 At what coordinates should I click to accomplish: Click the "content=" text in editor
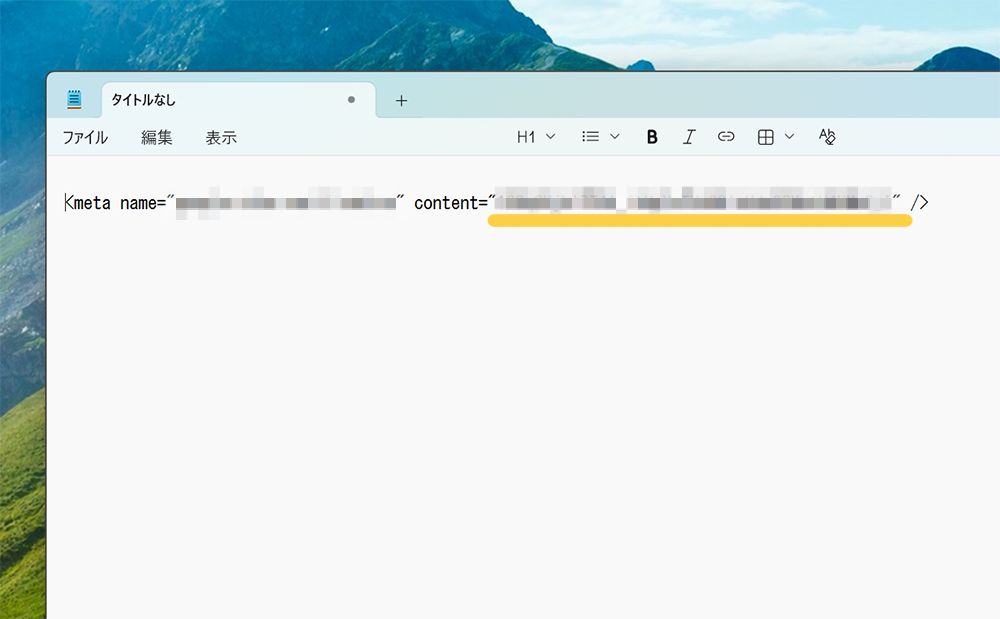point(450,203)
